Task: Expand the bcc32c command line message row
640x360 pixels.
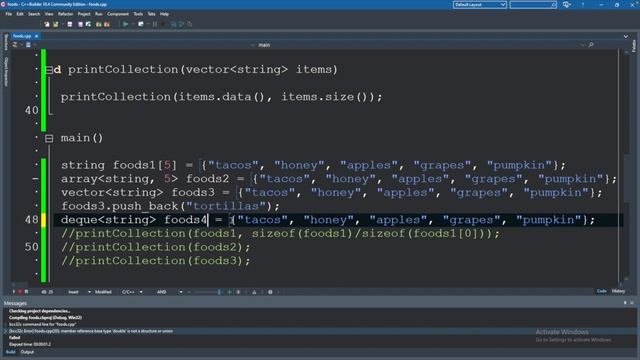Action: pos(6,324)
